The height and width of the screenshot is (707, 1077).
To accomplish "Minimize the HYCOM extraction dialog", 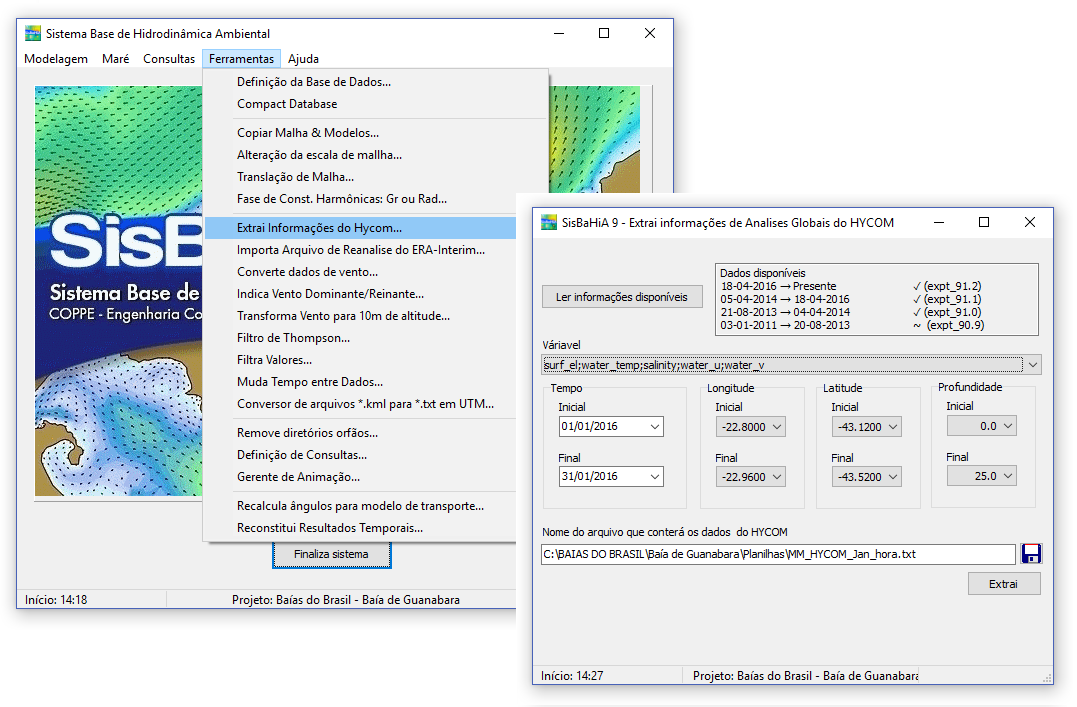I will coord(939,222).
